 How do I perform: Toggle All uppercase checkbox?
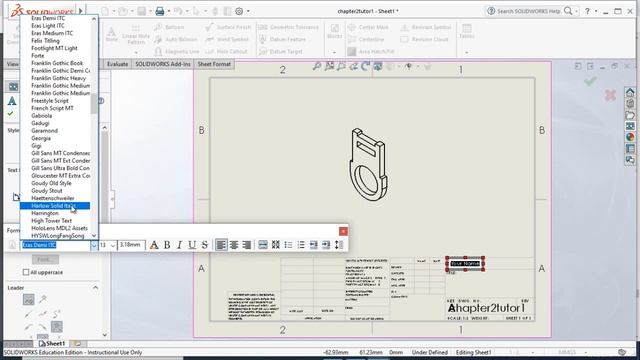click(x=26, y=272)
